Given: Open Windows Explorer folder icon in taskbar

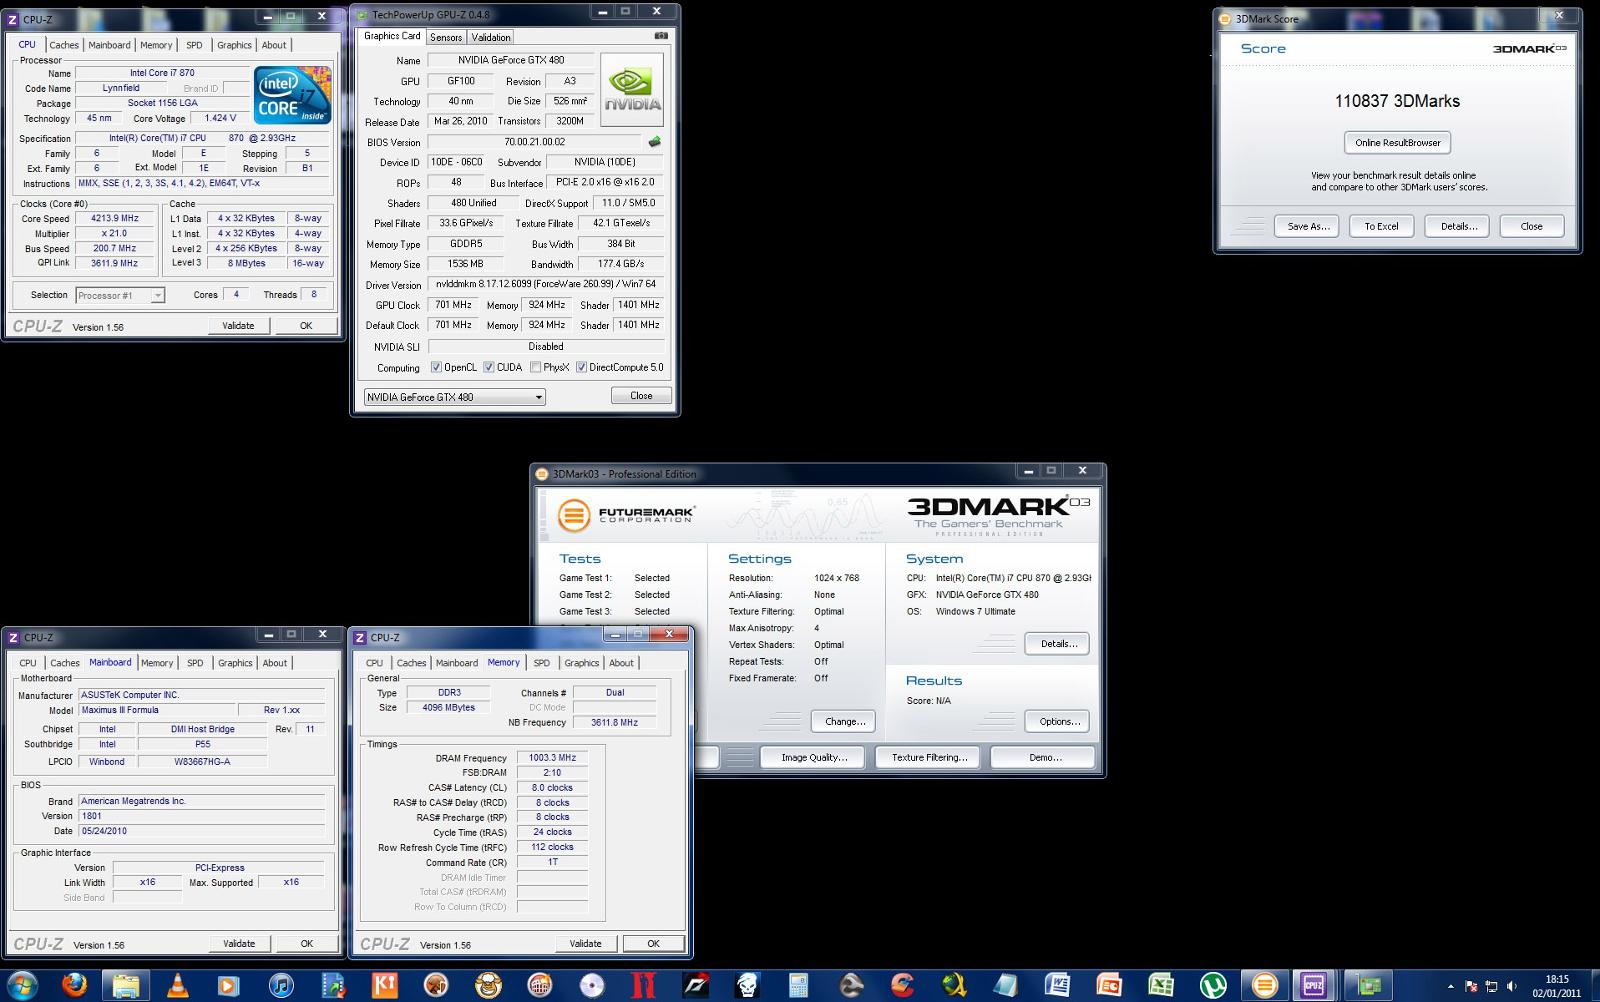Looking at the screenshot, I should click(125, 985).
